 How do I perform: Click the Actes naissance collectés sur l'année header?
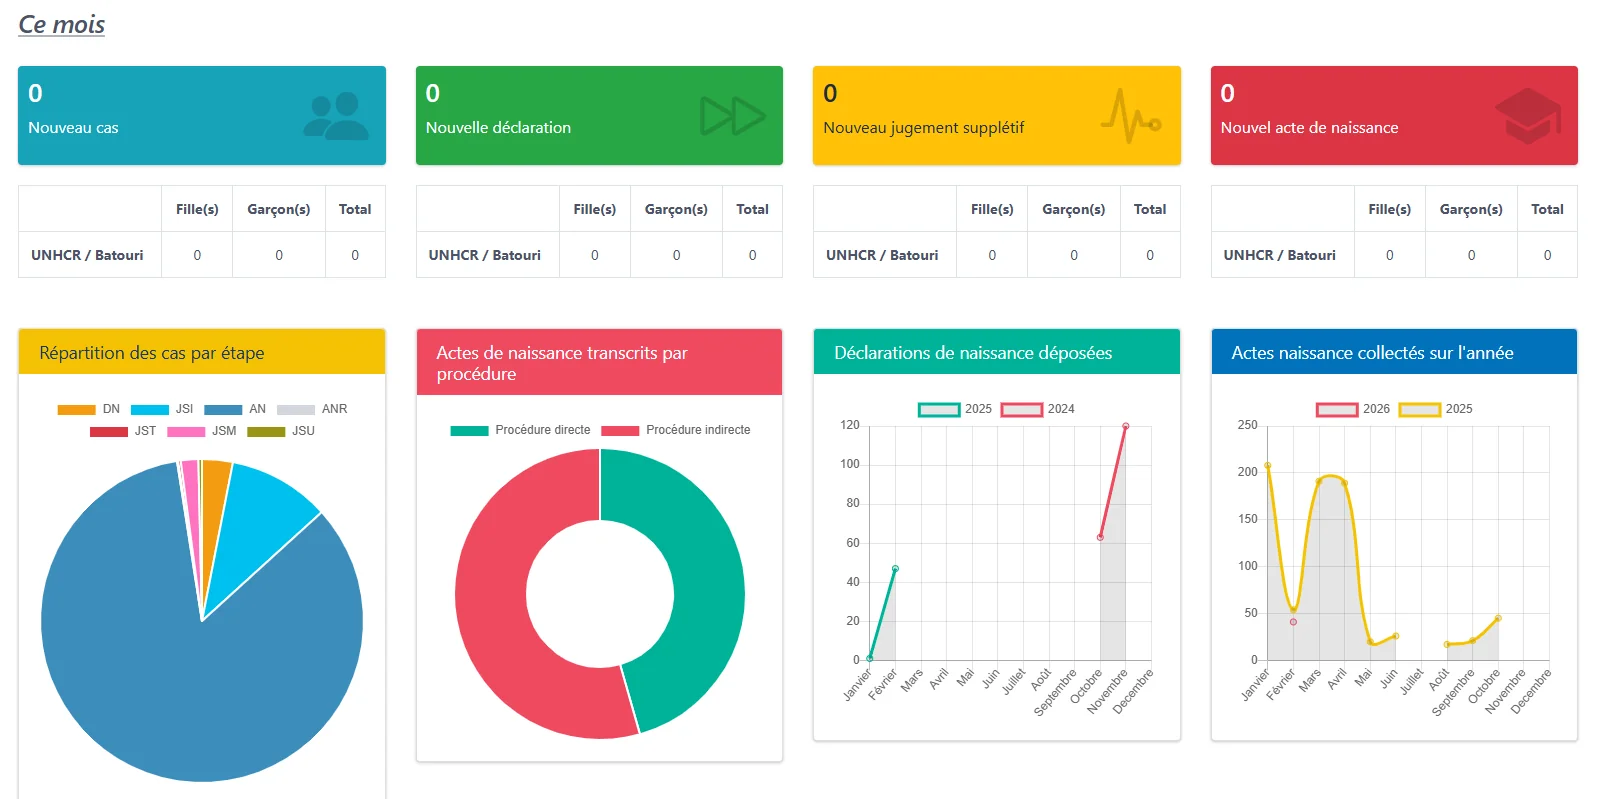(1394, 352)
